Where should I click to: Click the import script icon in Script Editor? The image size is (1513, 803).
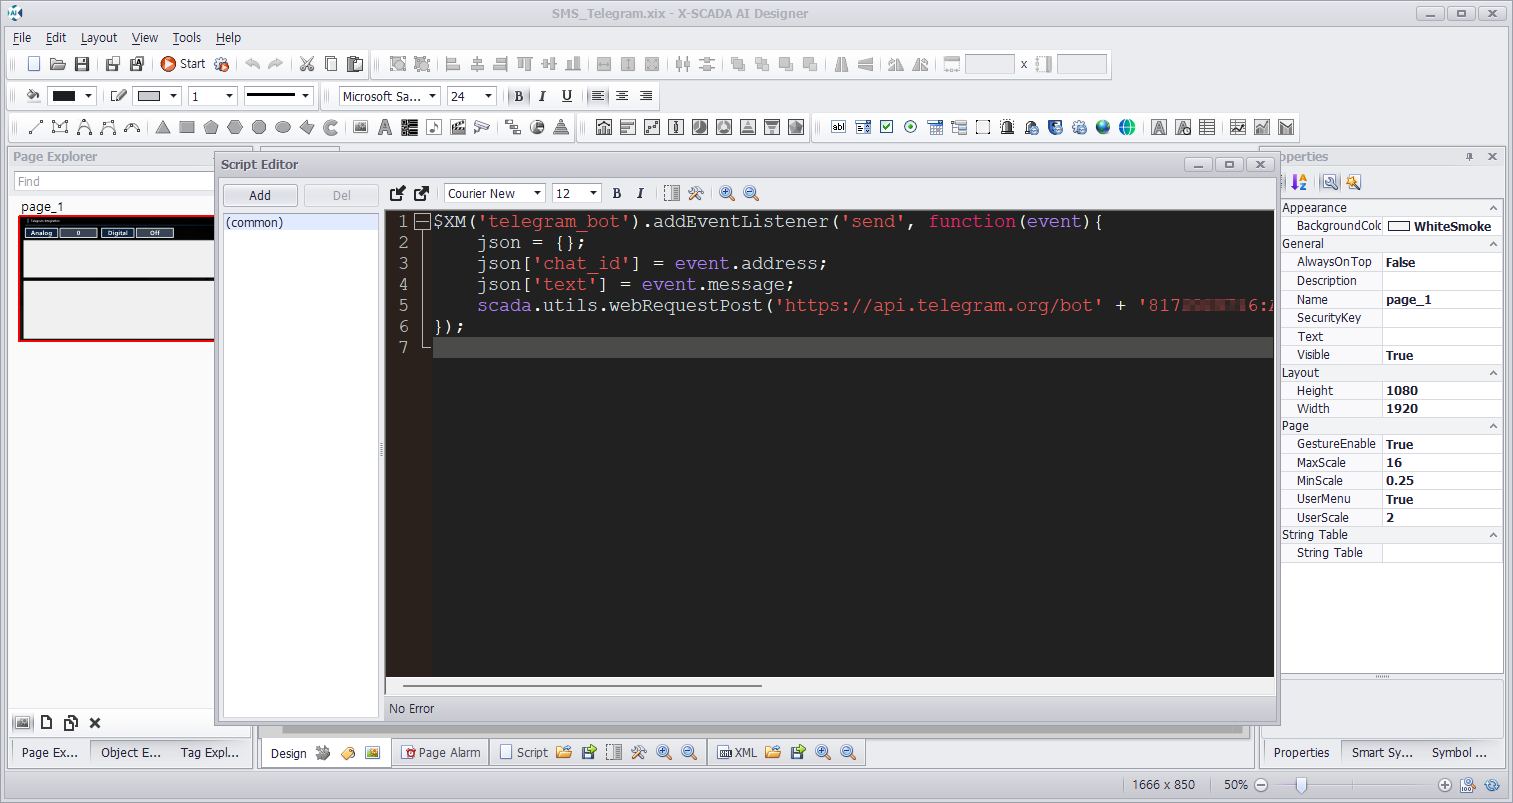click(x=398, y=193)
